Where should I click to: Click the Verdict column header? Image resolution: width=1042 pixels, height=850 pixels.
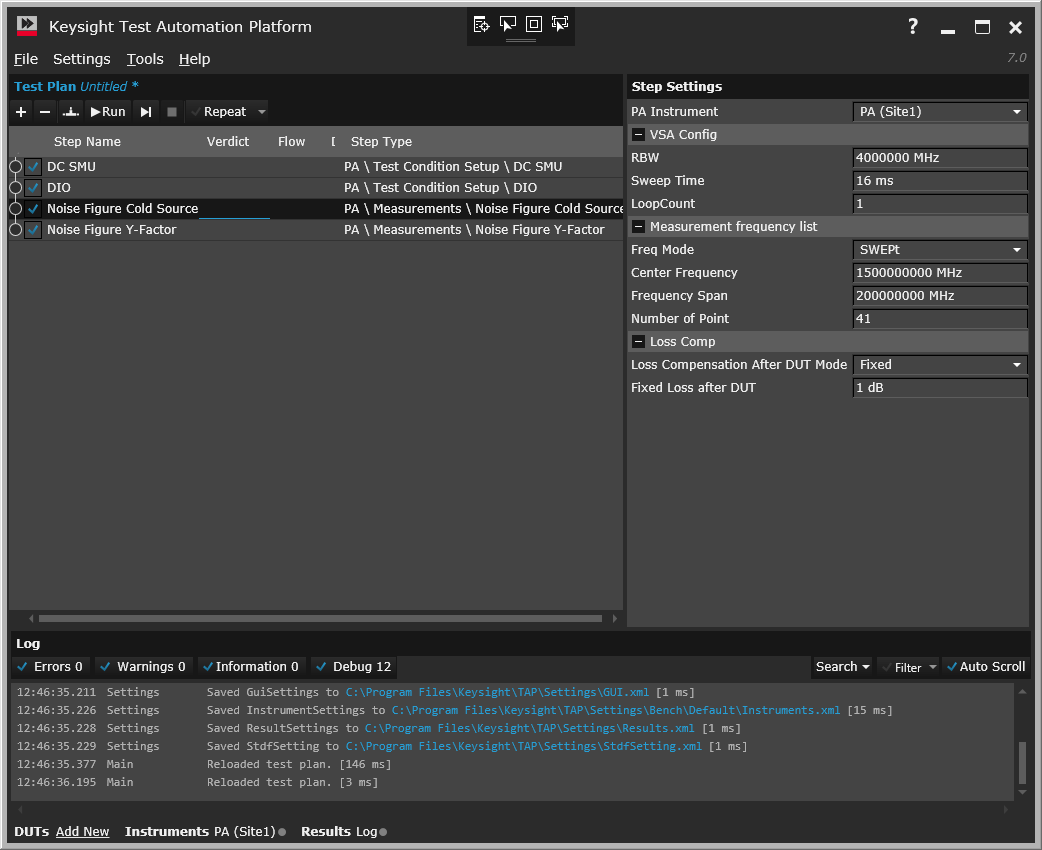[228, 142]
